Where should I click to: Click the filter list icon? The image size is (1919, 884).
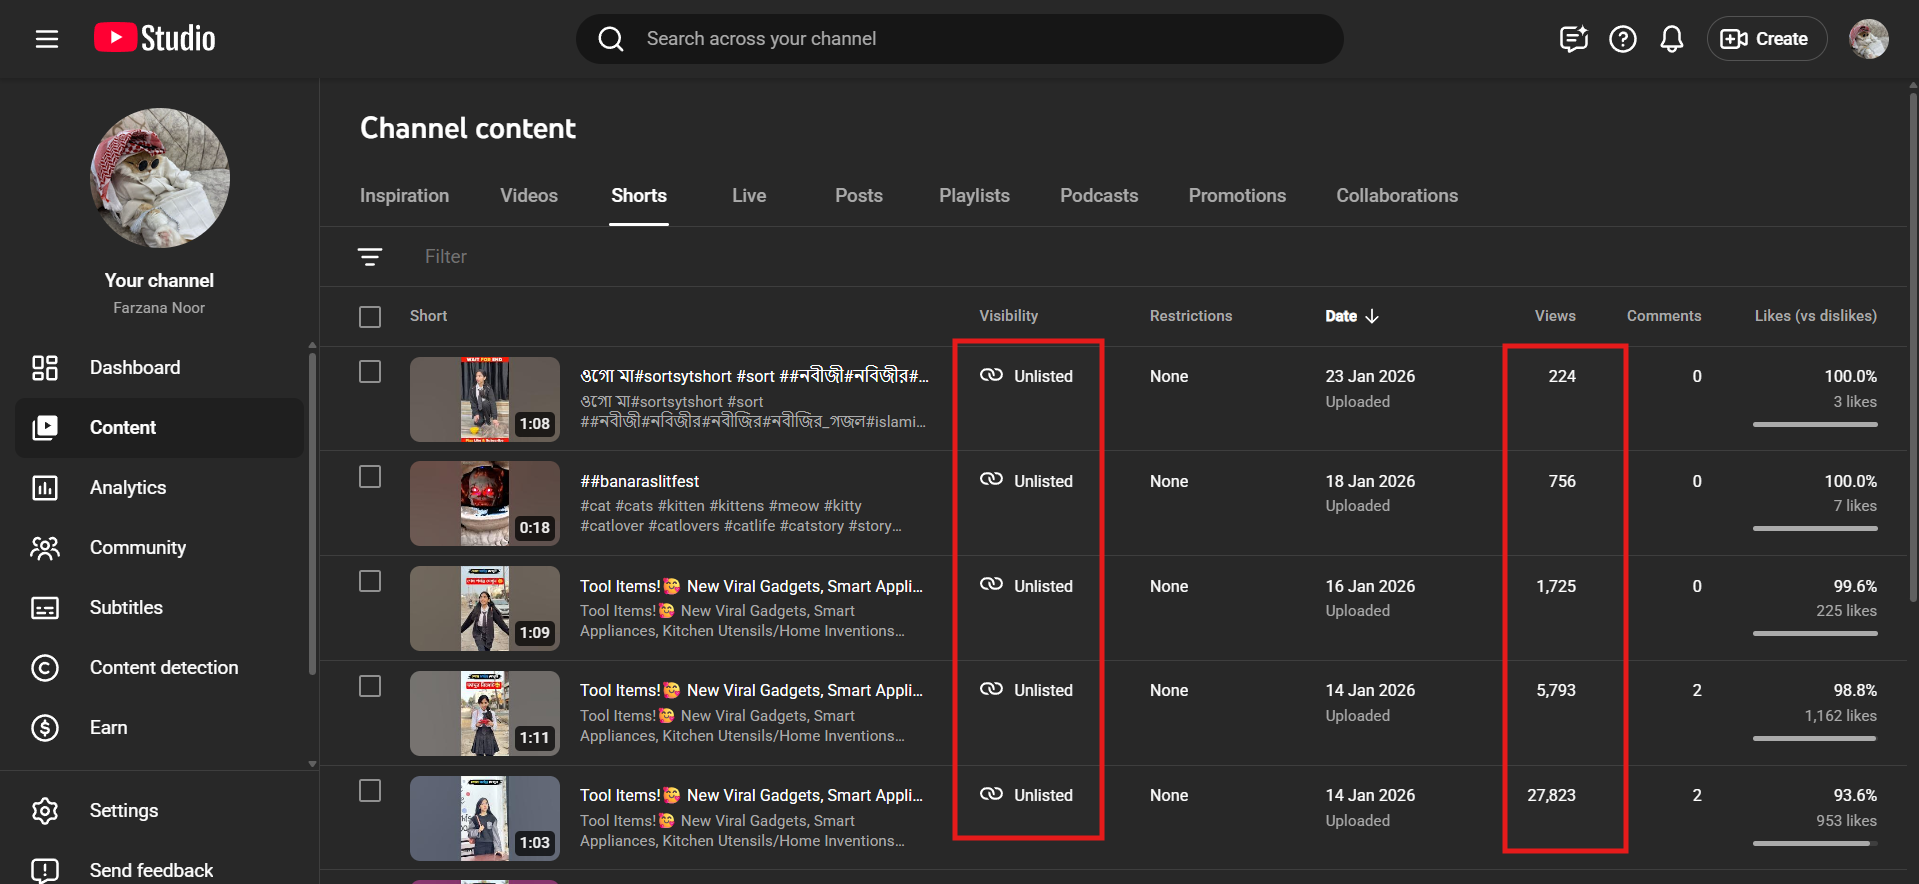(x=370, y=257)
